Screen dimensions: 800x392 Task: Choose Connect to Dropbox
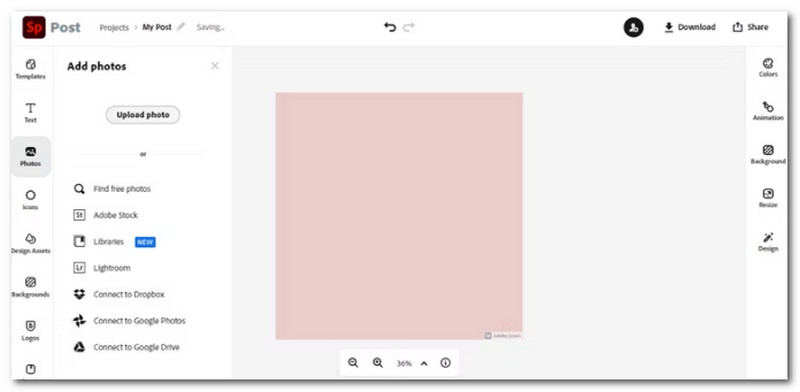[x=119, y=295]
